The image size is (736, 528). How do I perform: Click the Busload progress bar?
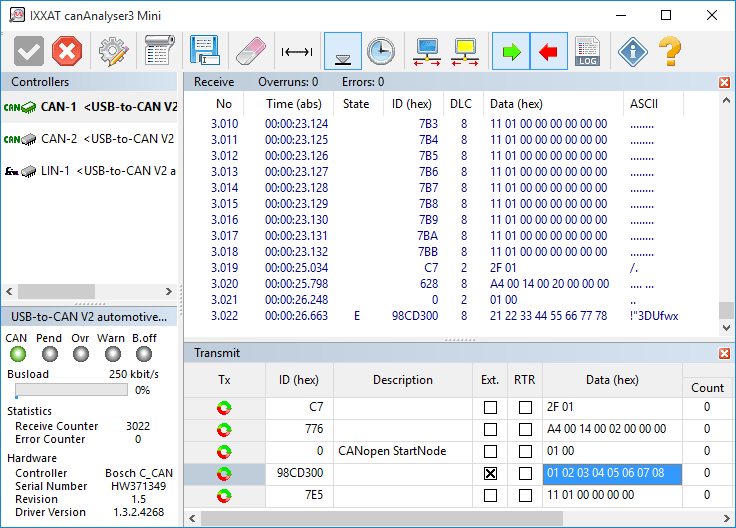tap(71, 390)
